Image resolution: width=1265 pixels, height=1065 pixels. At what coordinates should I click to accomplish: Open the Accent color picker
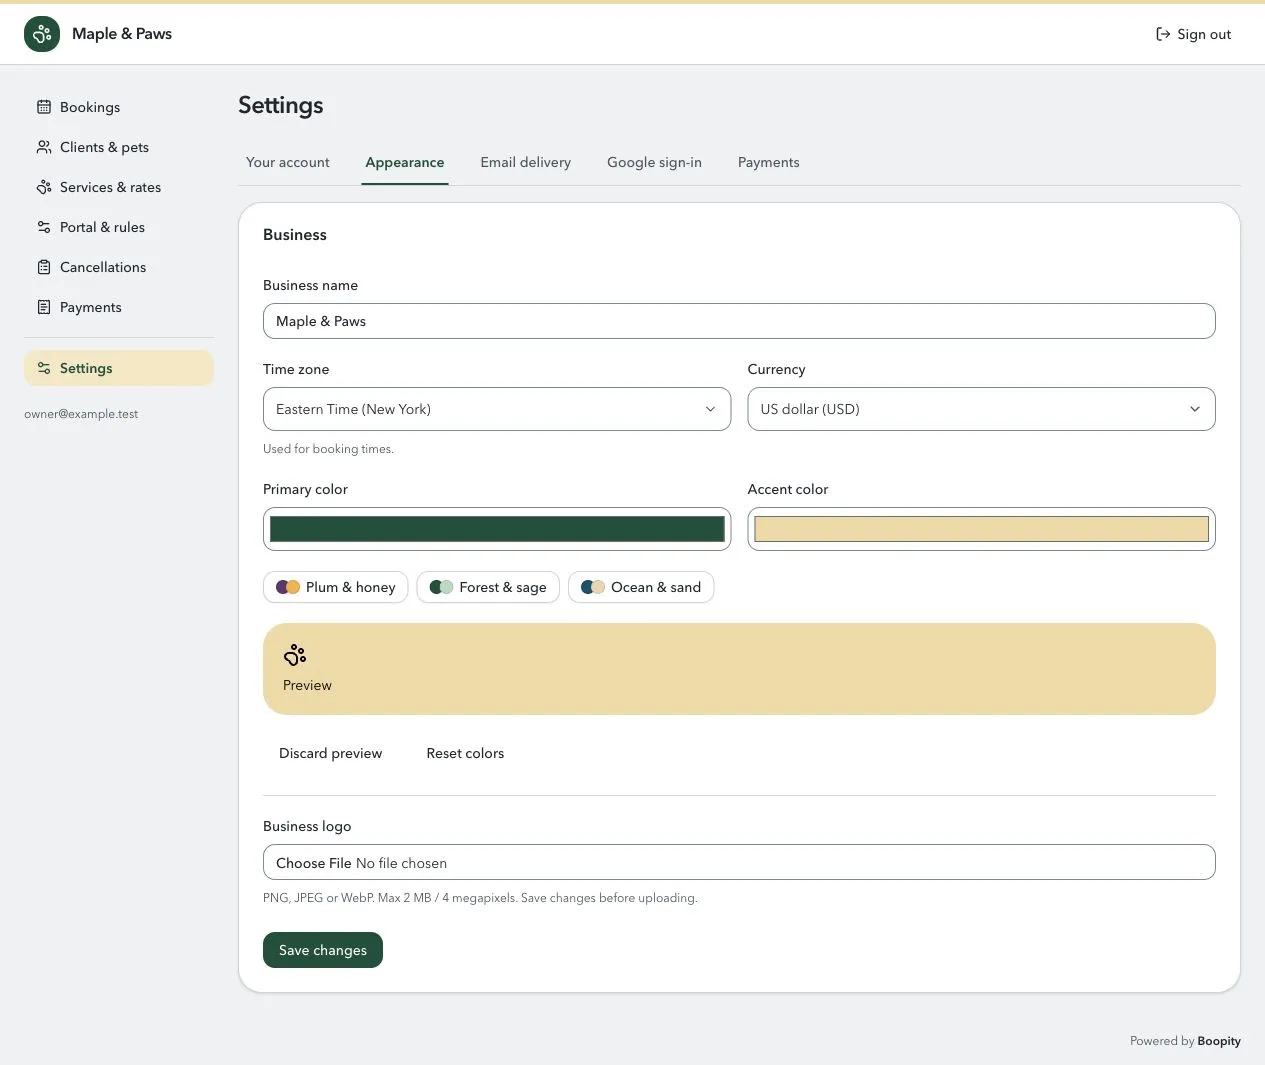pos(981,529)
